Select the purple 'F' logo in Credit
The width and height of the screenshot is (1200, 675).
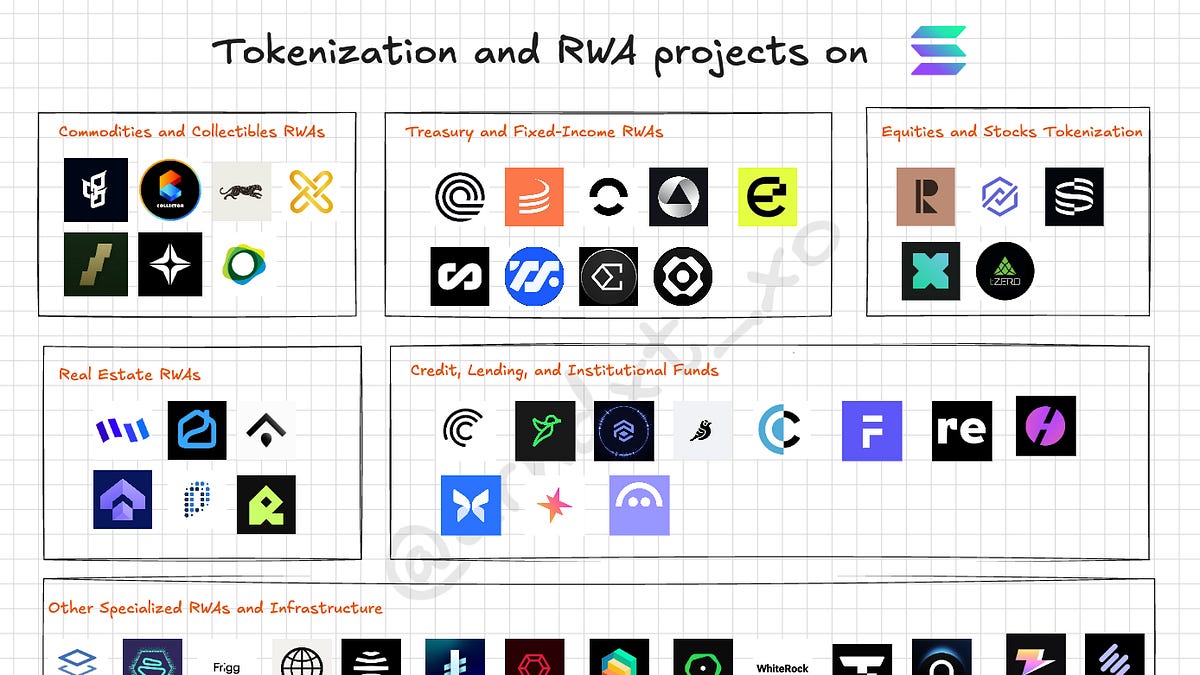tap(871, 431)
